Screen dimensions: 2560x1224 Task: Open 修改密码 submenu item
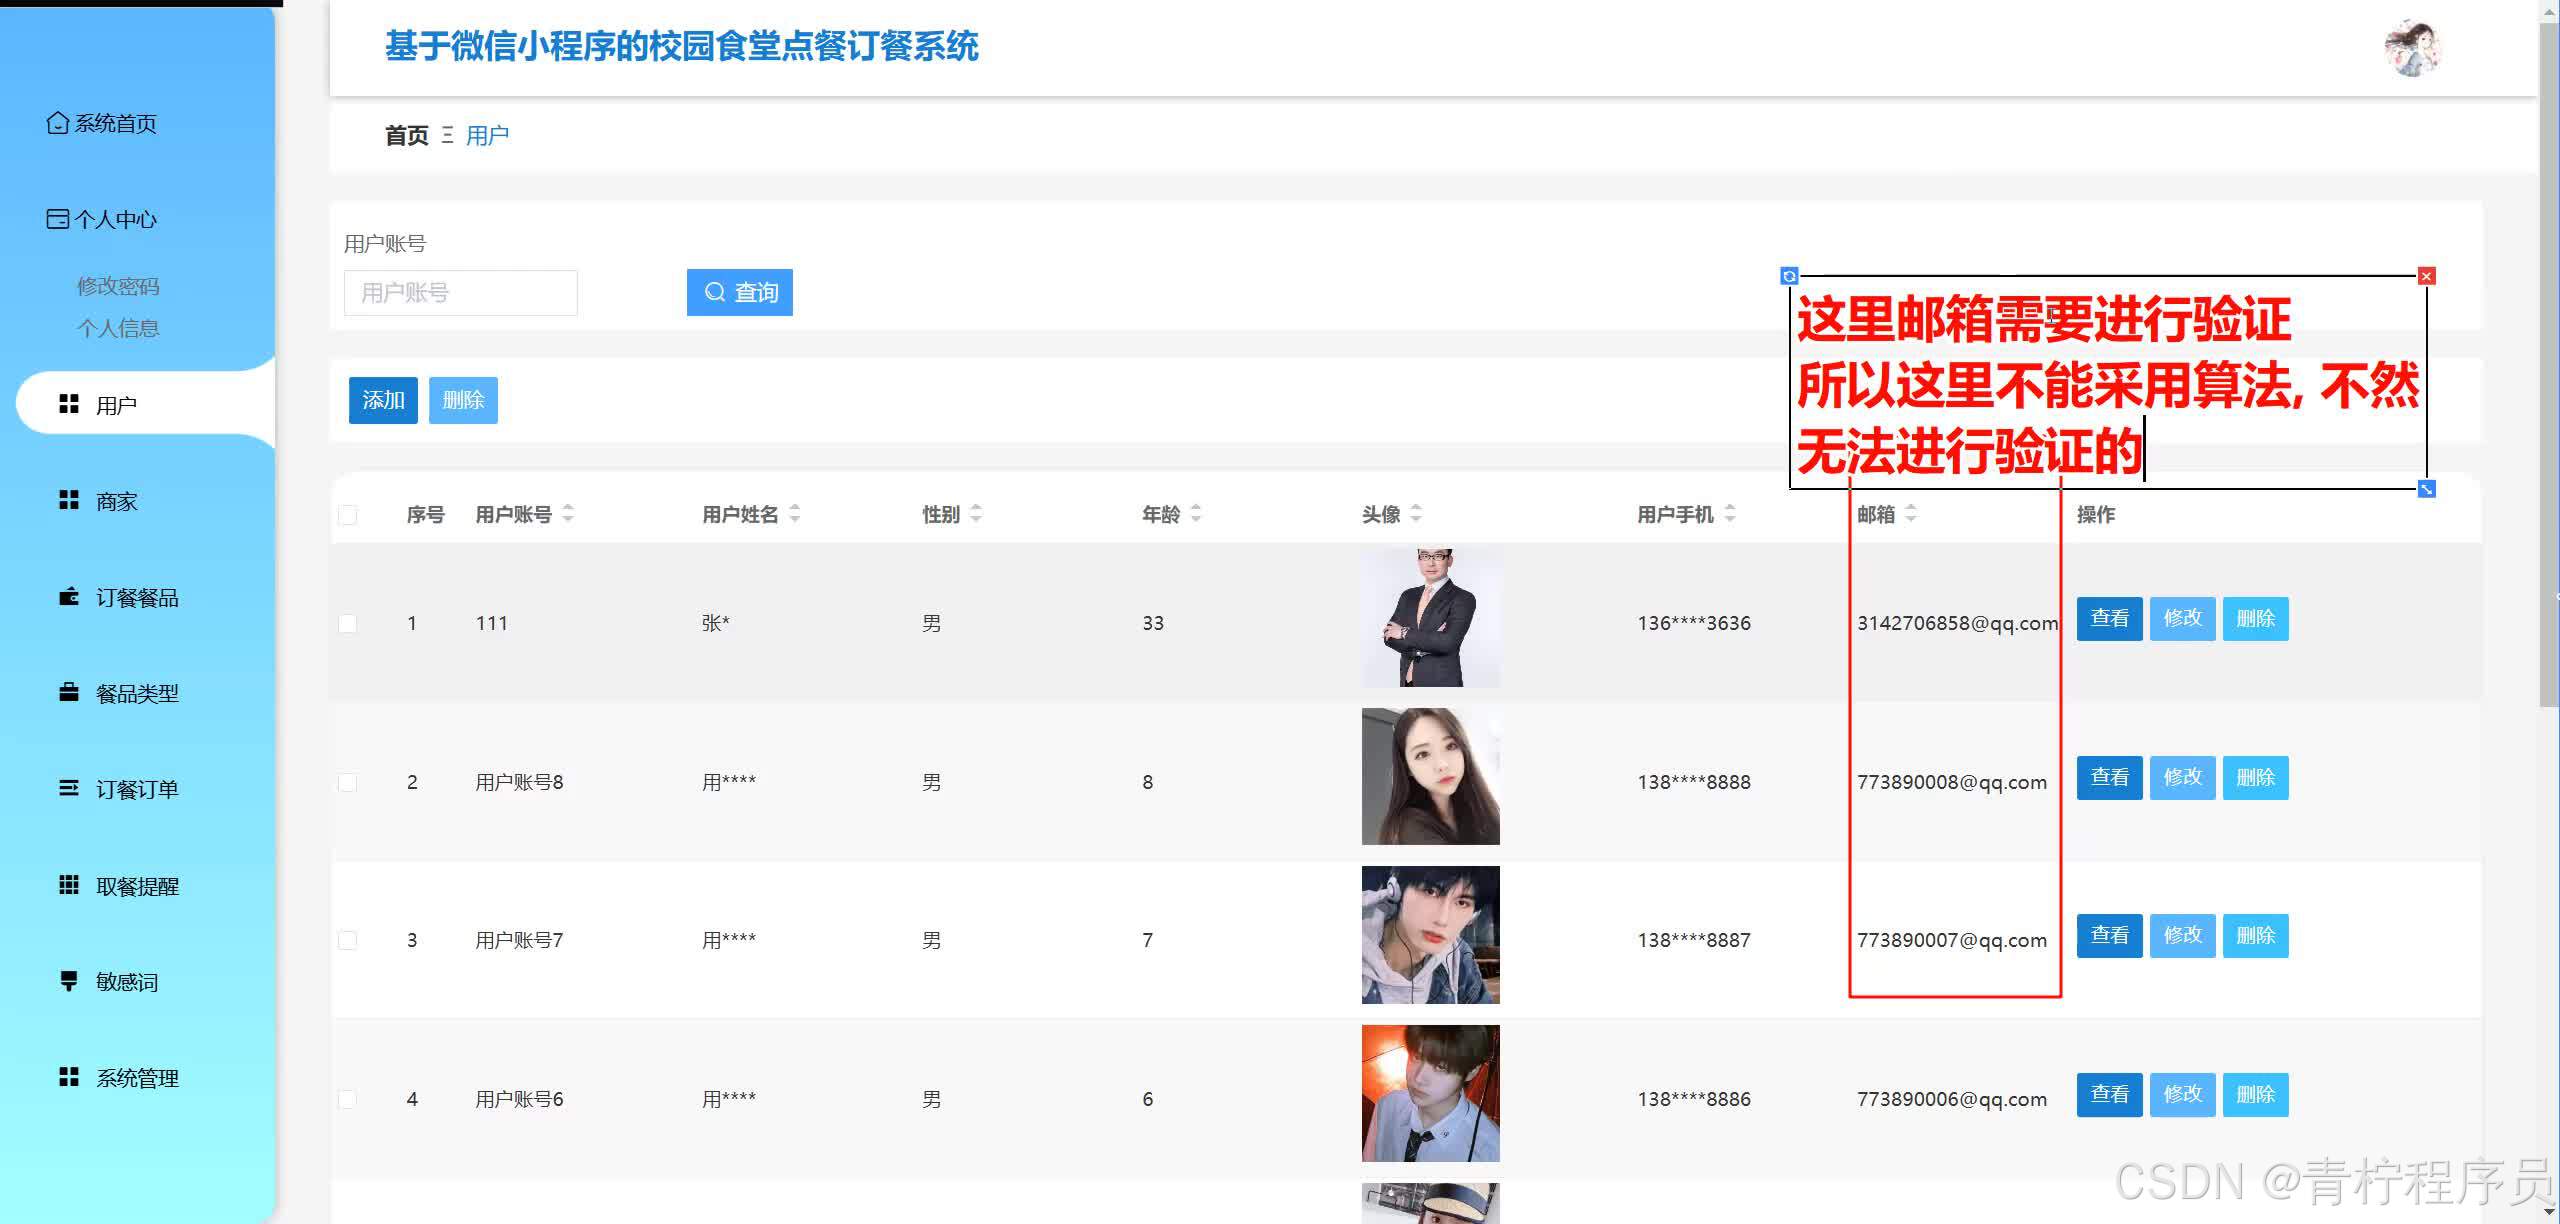pos(118,286)
